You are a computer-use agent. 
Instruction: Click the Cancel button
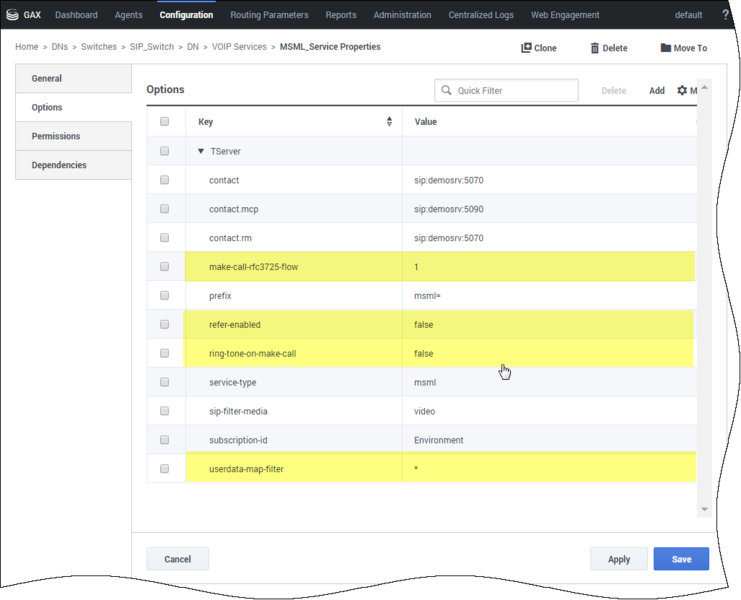tap(178, 559)
